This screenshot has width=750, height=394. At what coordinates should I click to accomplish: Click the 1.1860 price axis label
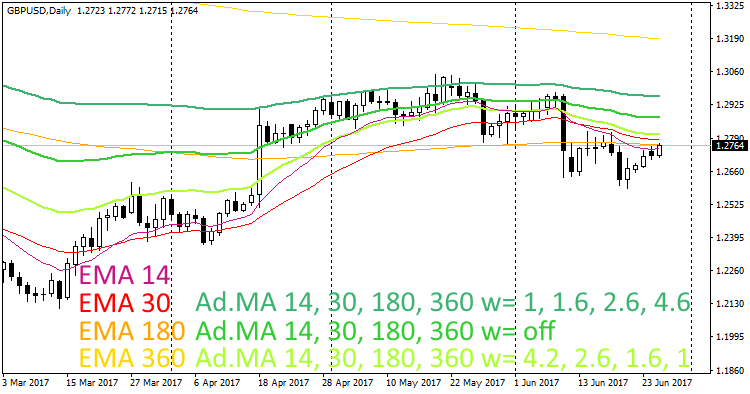[730, 370]
